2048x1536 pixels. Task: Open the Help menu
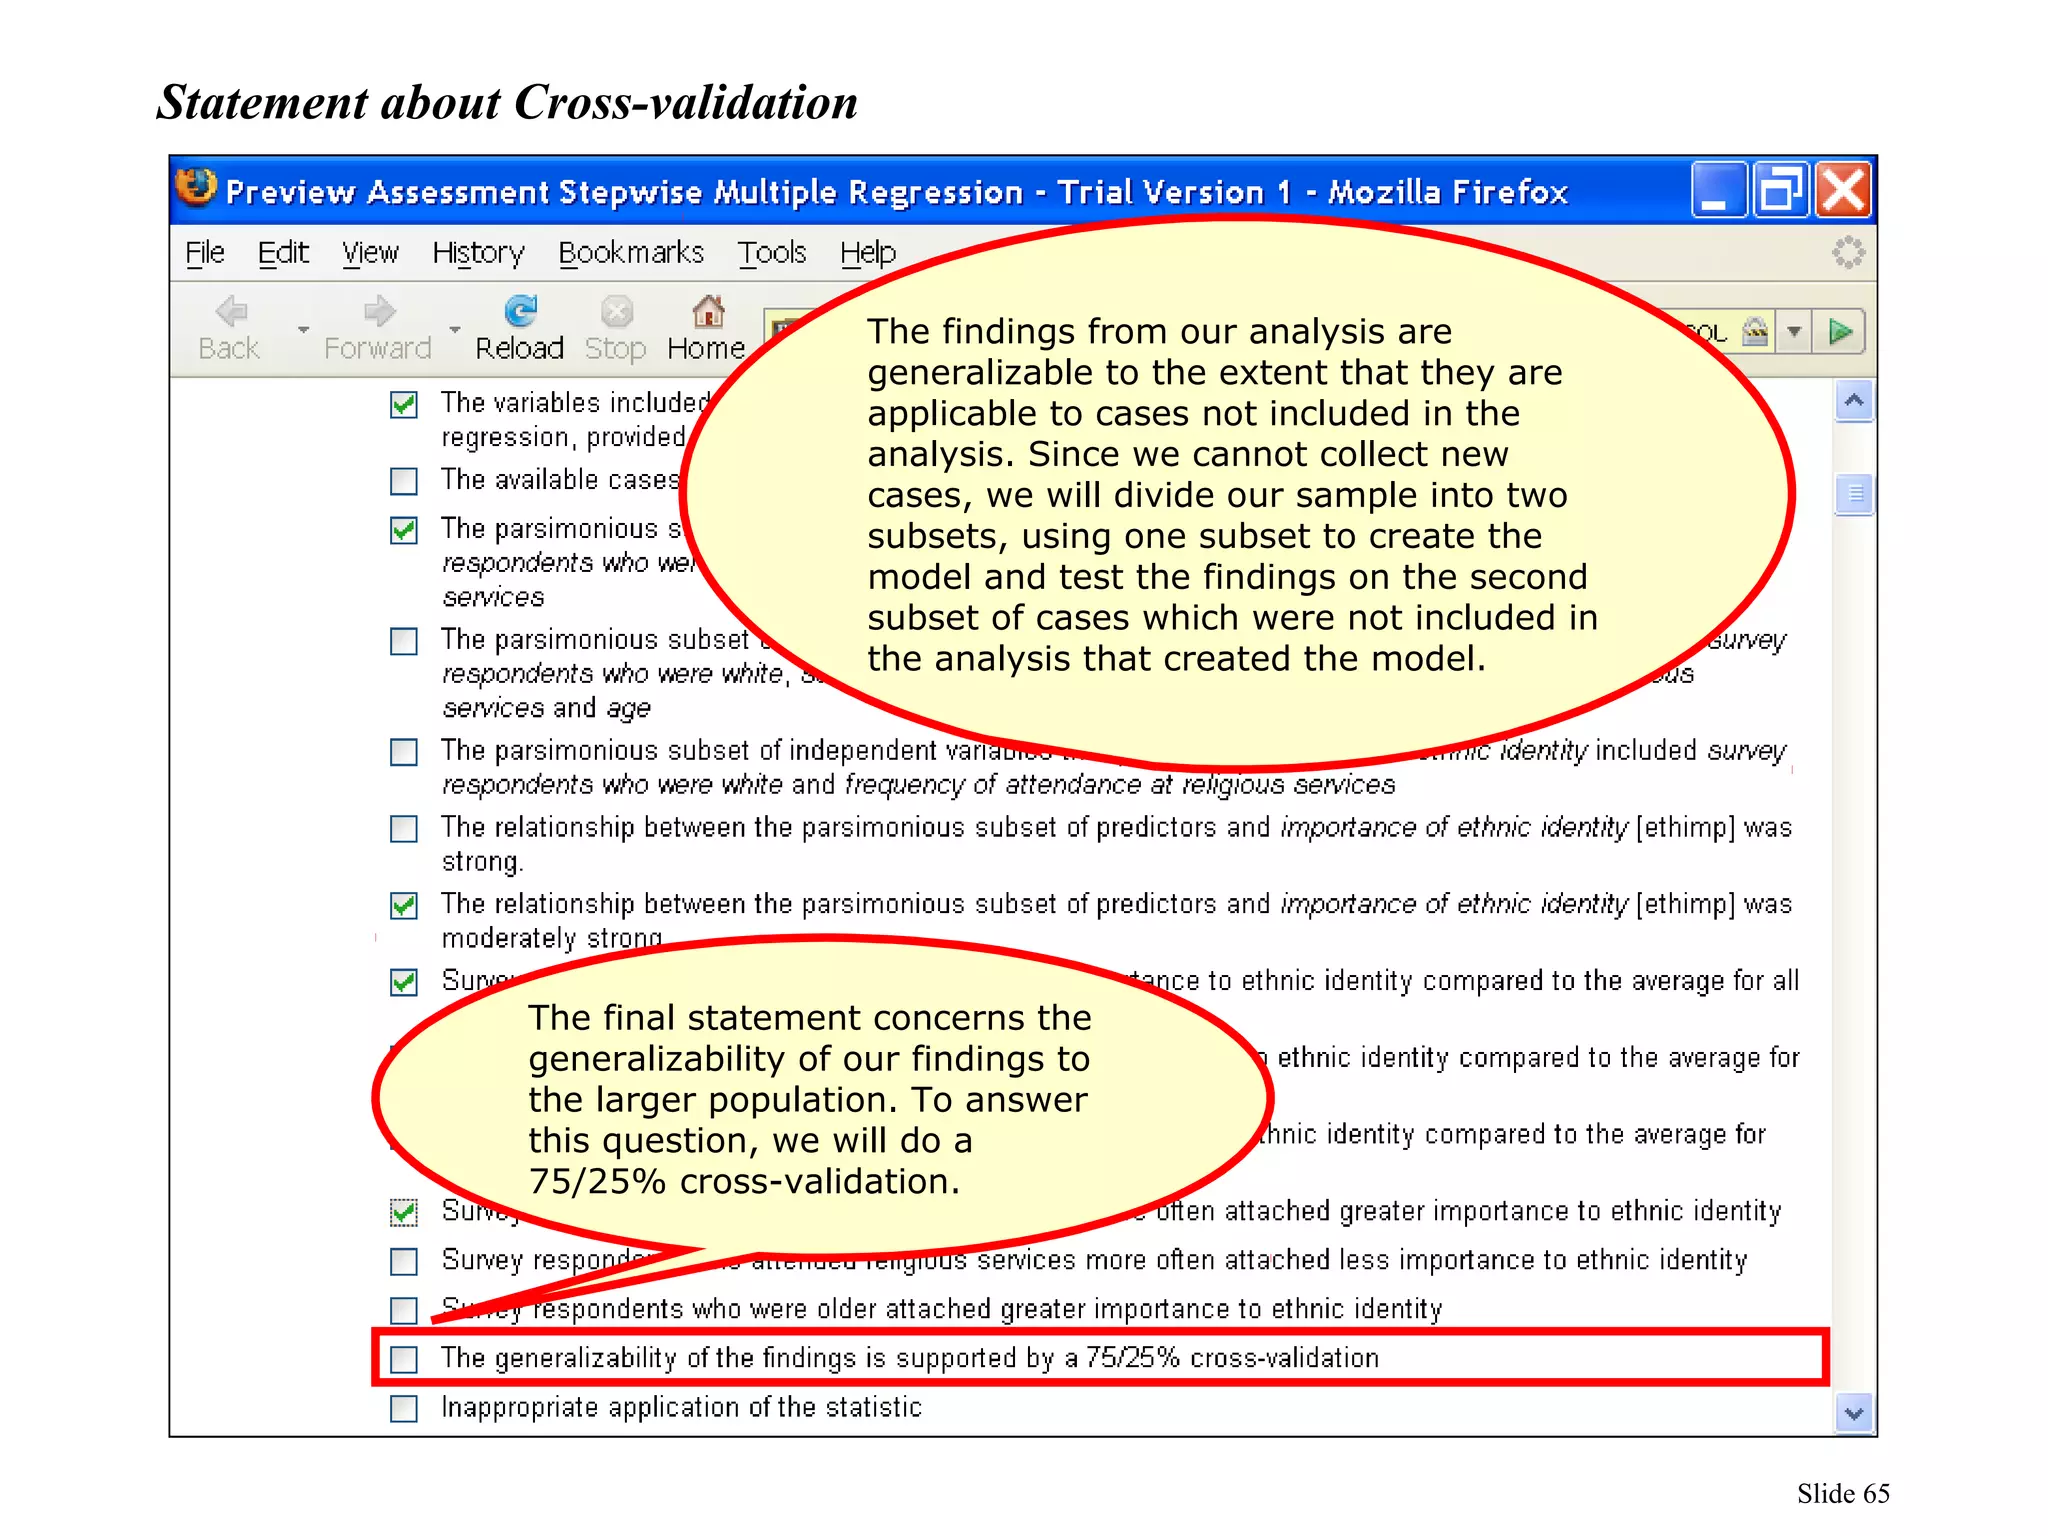point(867,252)
